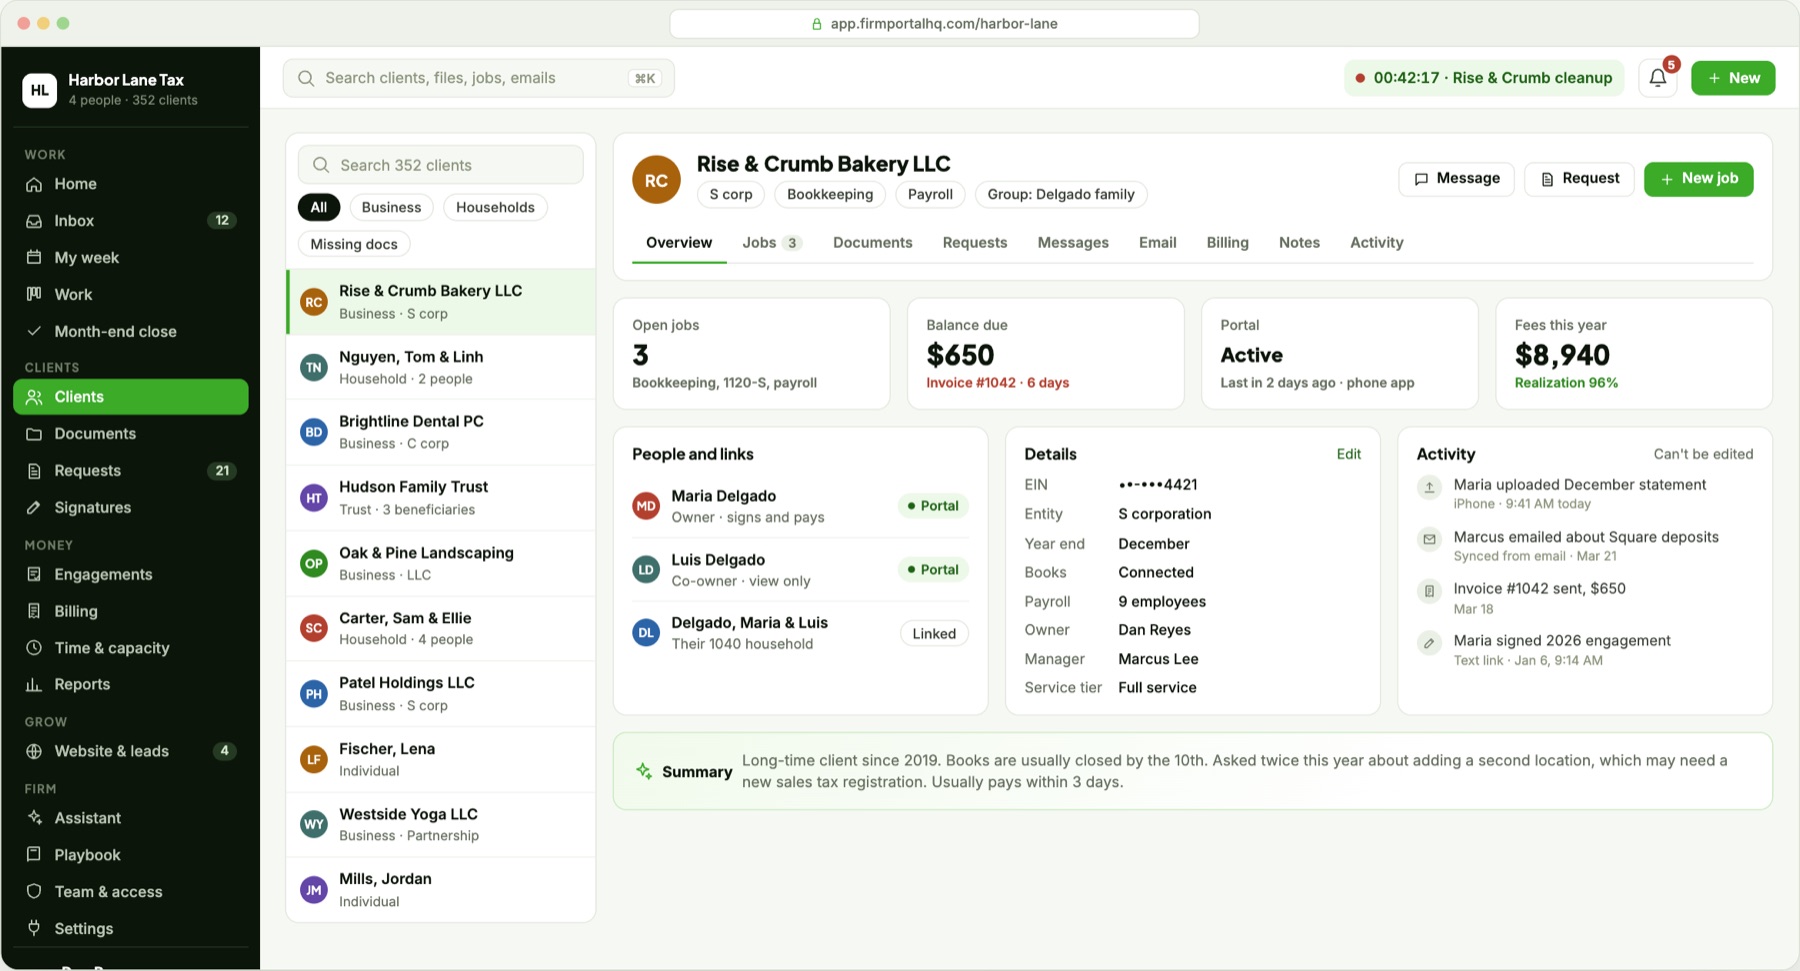1800x971 pixels.
Task: Select Brightline Dental PC client row
Action: click(x=441, y=432)
